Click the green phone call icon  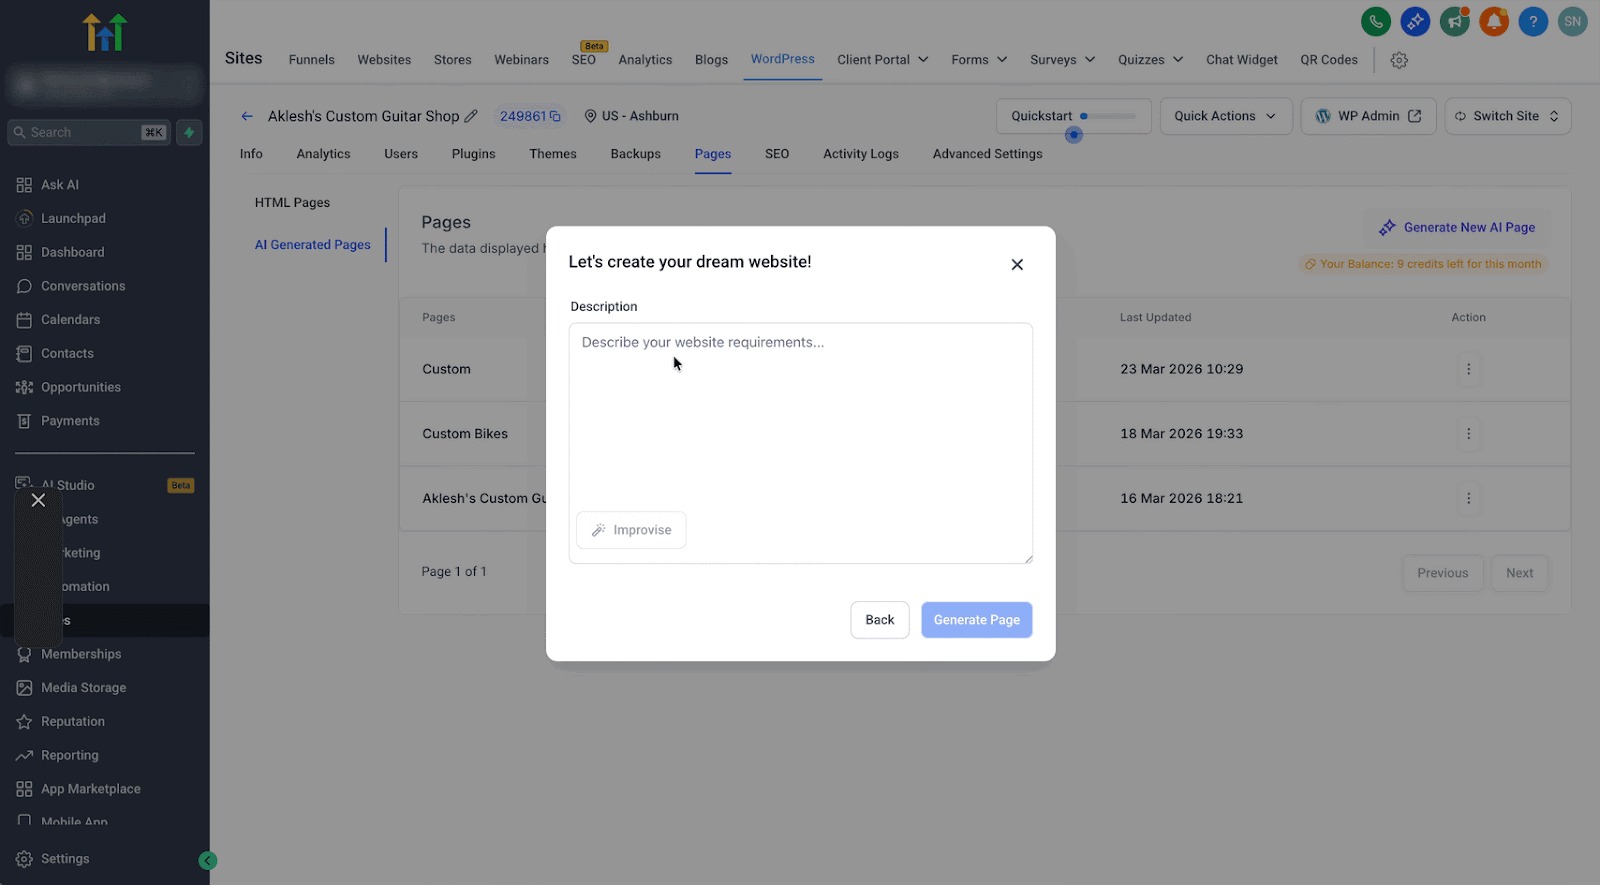click(x=1376, y=21)
